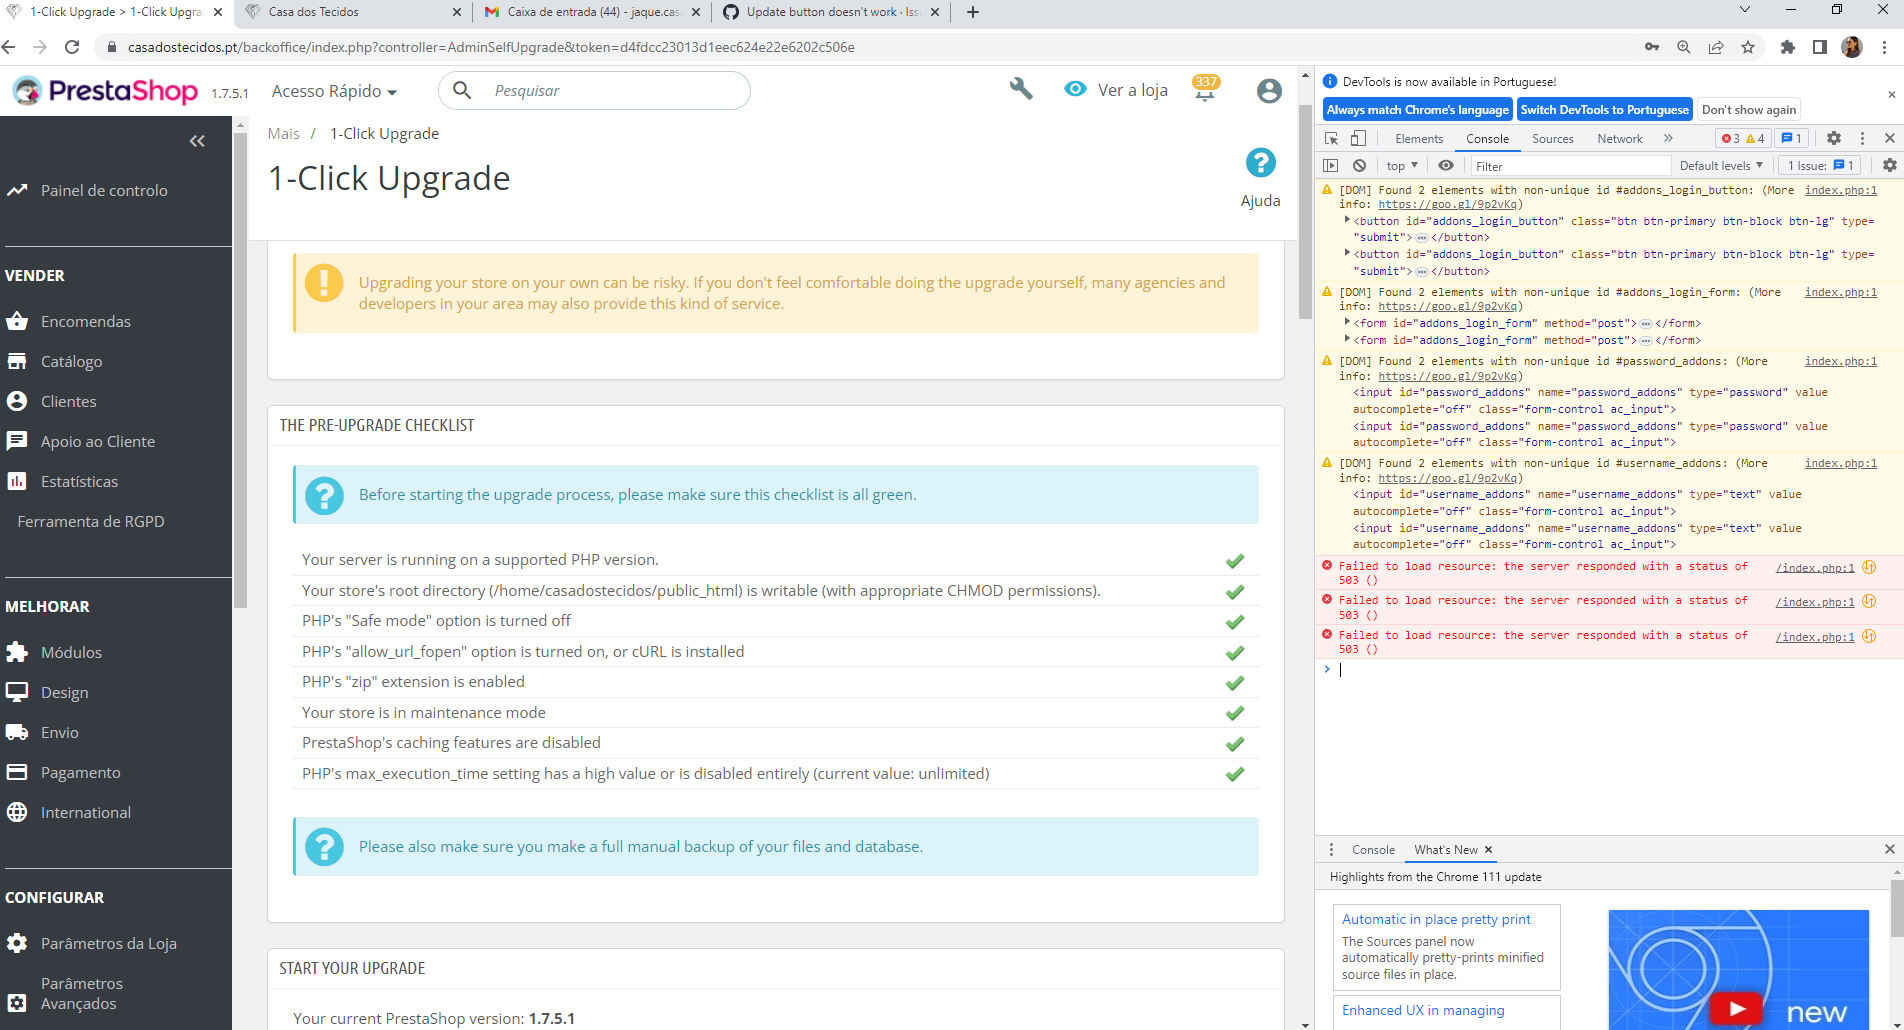1904x1030 pixels.
Task: Show more DevTools tabs chevron
Action: tap(1668, 139)
